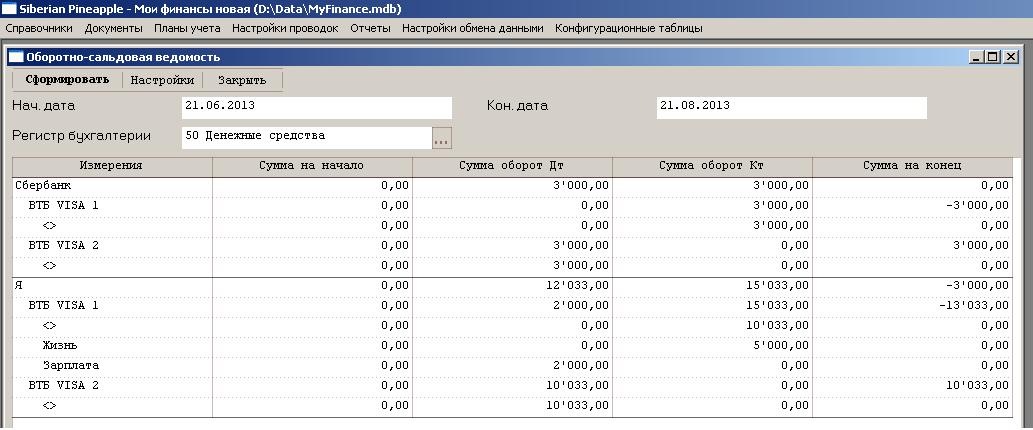
Task: Select the Сбербанк row
Action: [513, 186]
